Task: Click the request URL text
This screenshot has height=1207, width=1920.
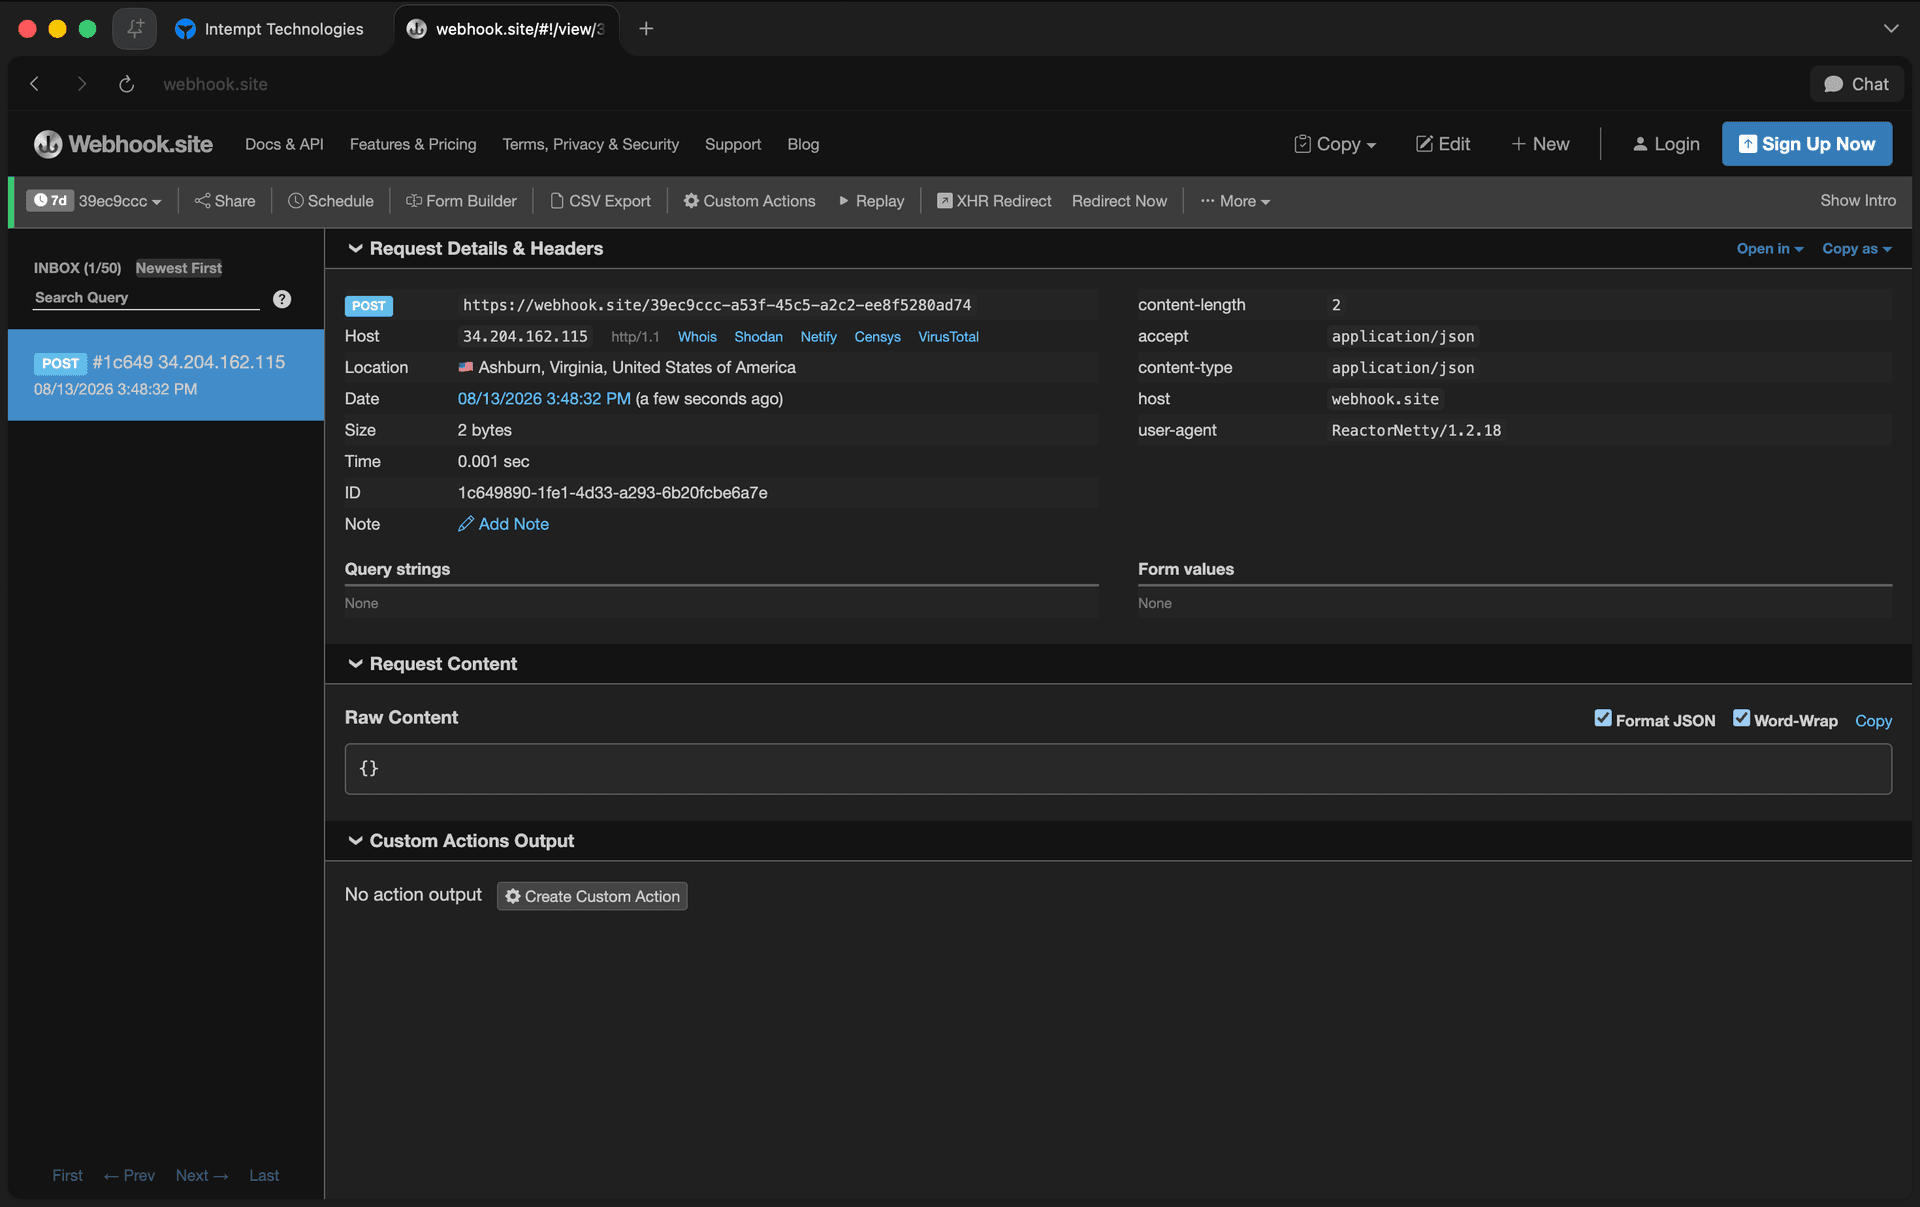Action: coord(717,305)
